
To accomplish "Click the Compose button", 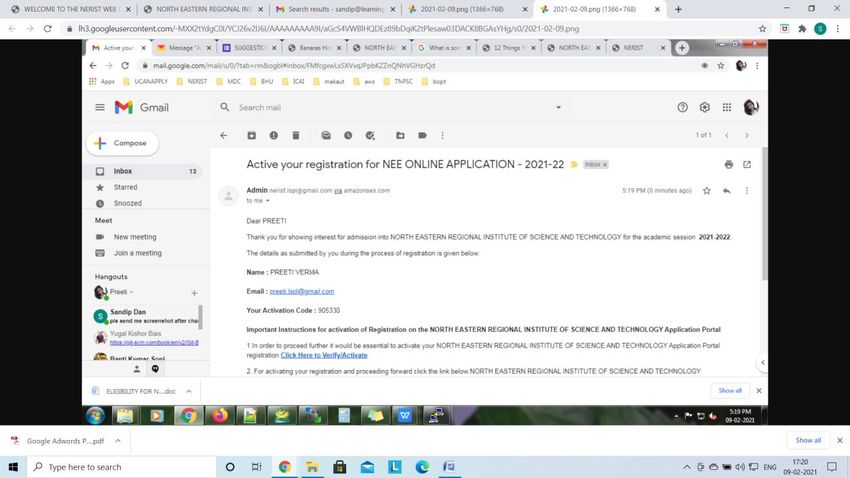I will pyautogui.click(x=123, y=143).
